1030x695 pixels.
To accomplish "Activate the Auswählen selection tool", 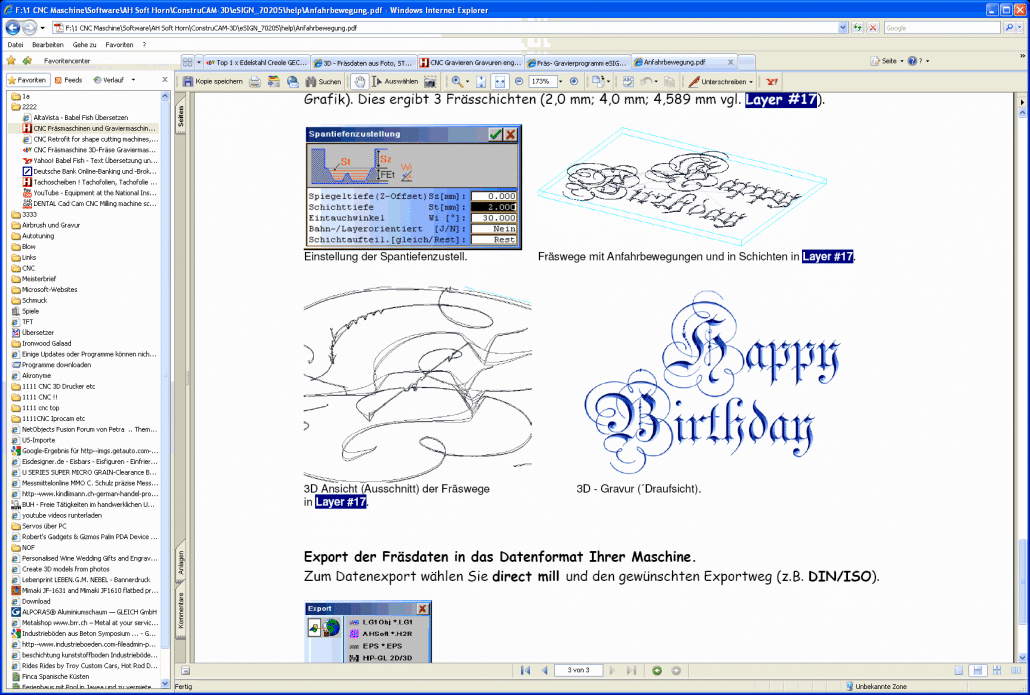I will [390, 82].
